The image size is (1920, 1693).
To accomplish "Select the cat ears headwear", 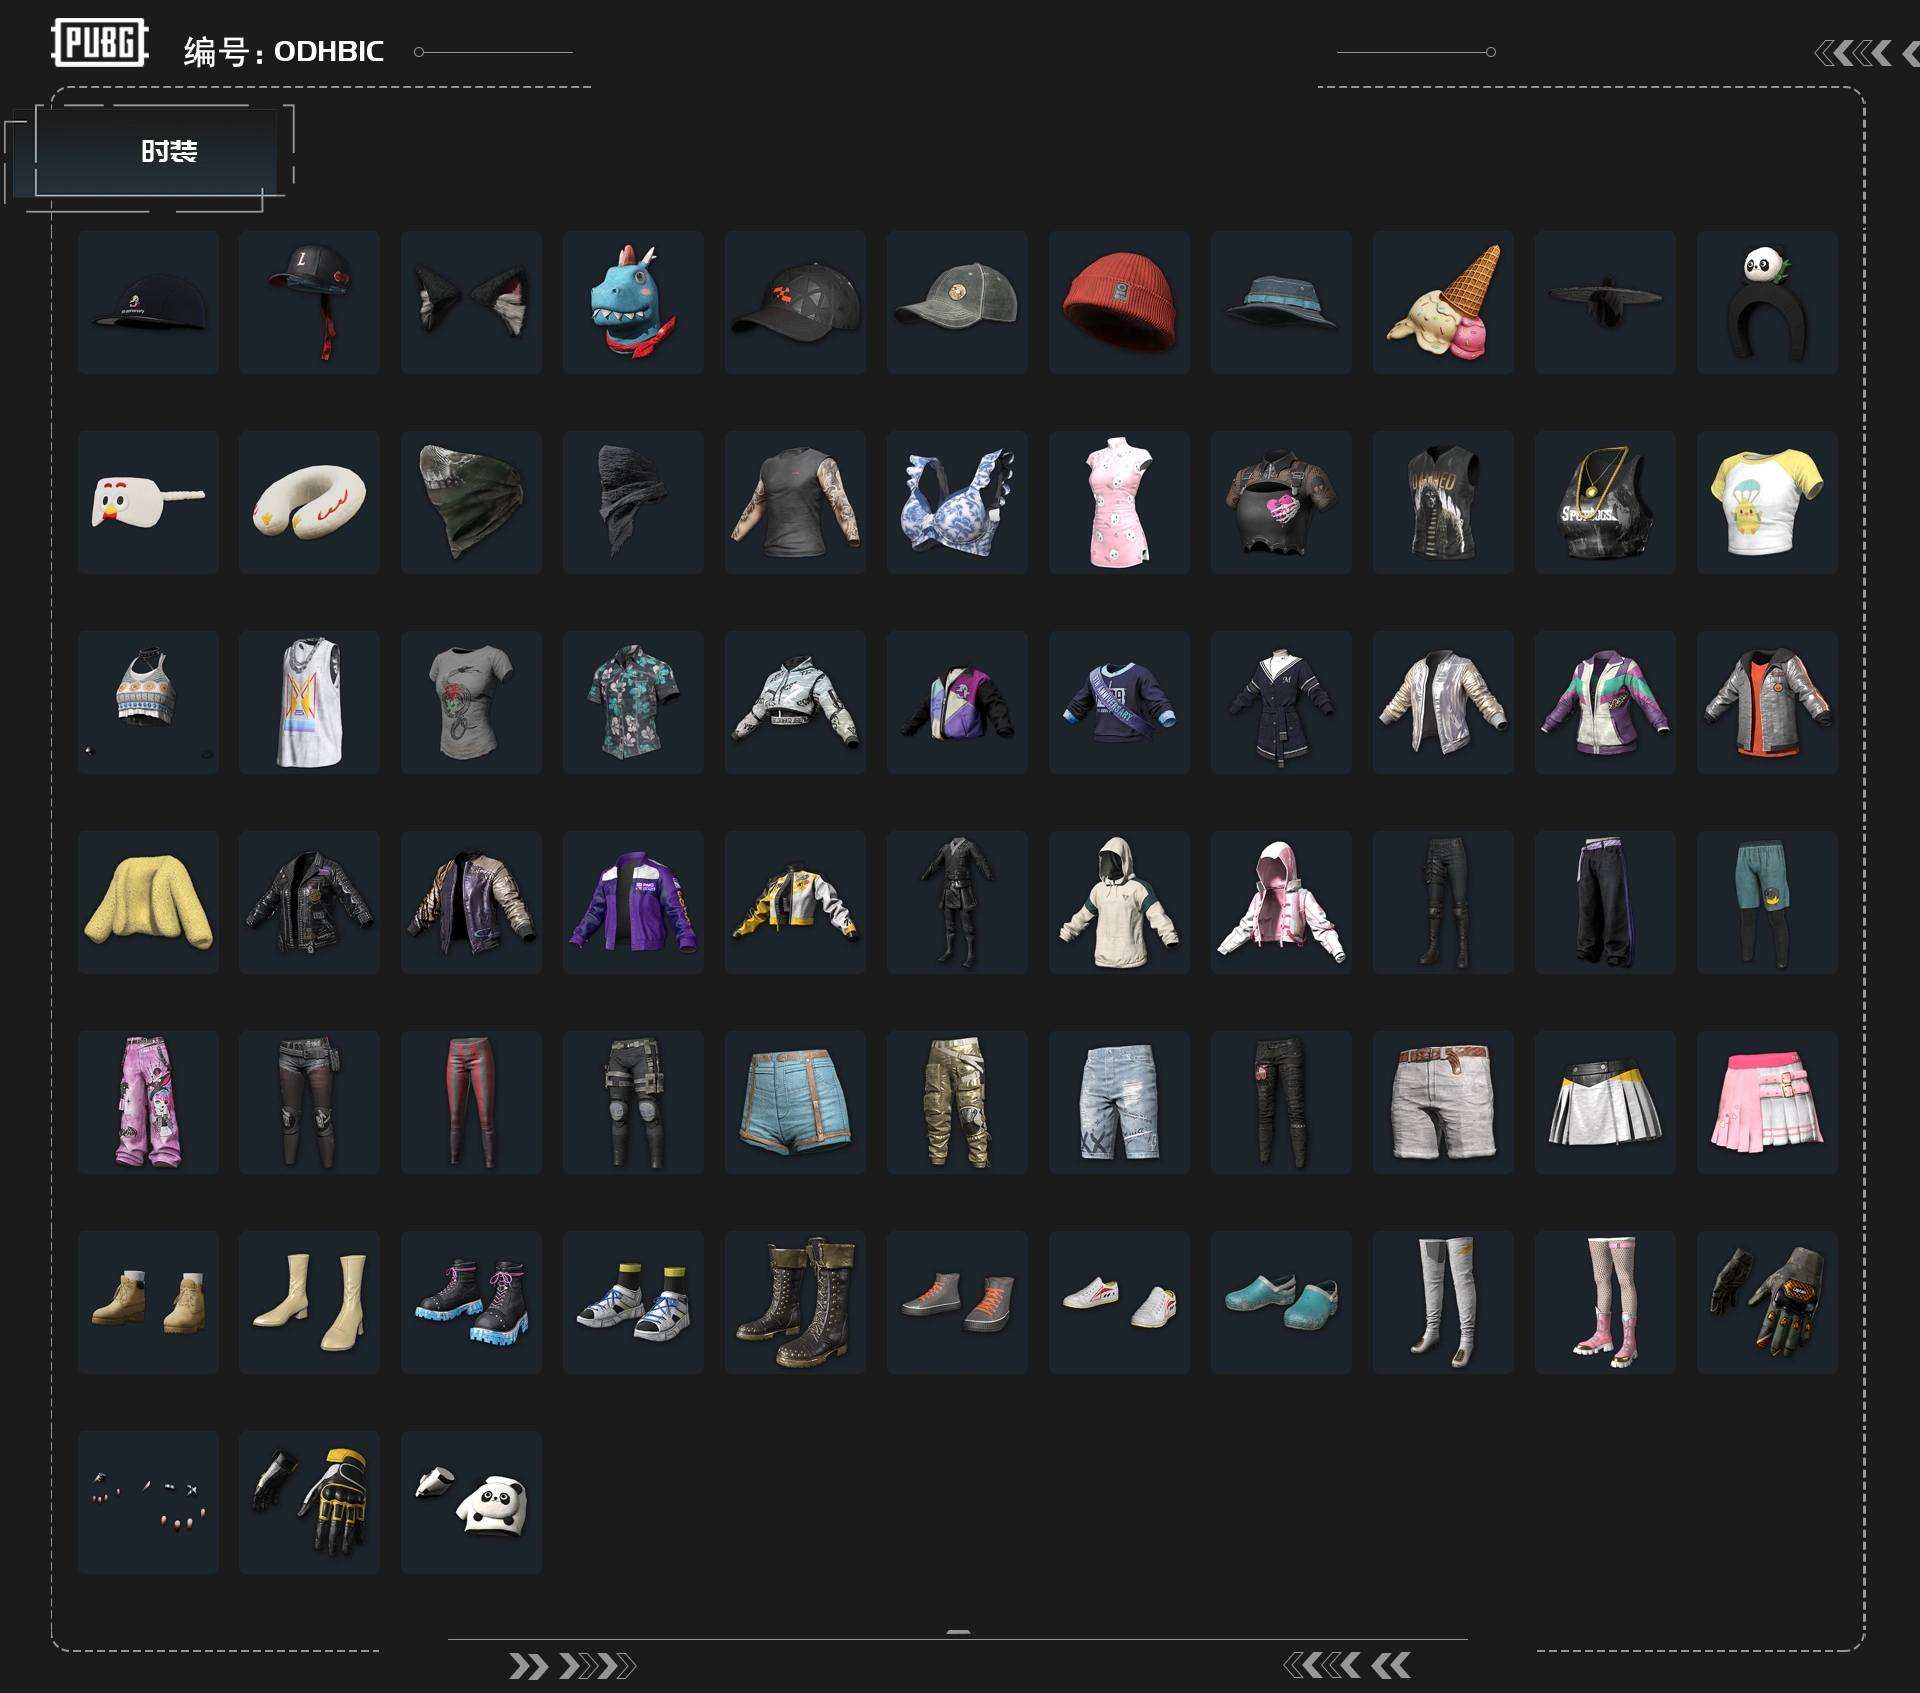I will click(x=471, y=302).
